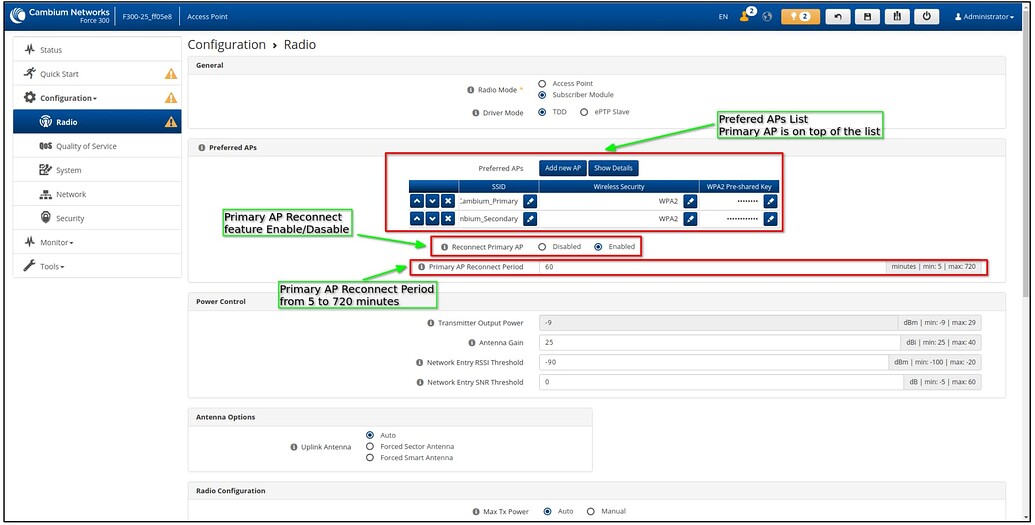1035x525 pixels.
Task: Move Cambium_Primary AP up in list
Action: (x=417, y=201)
